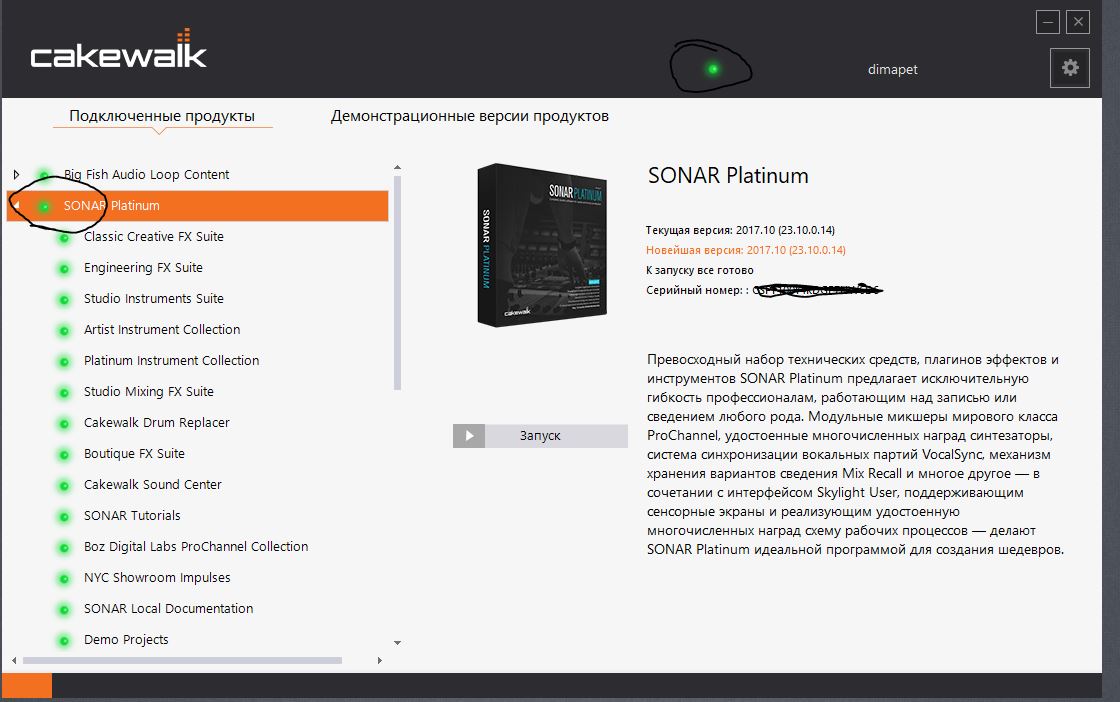
Task: Click status dot beside Artist Instrument Collection
Action: tap(64, 331)
